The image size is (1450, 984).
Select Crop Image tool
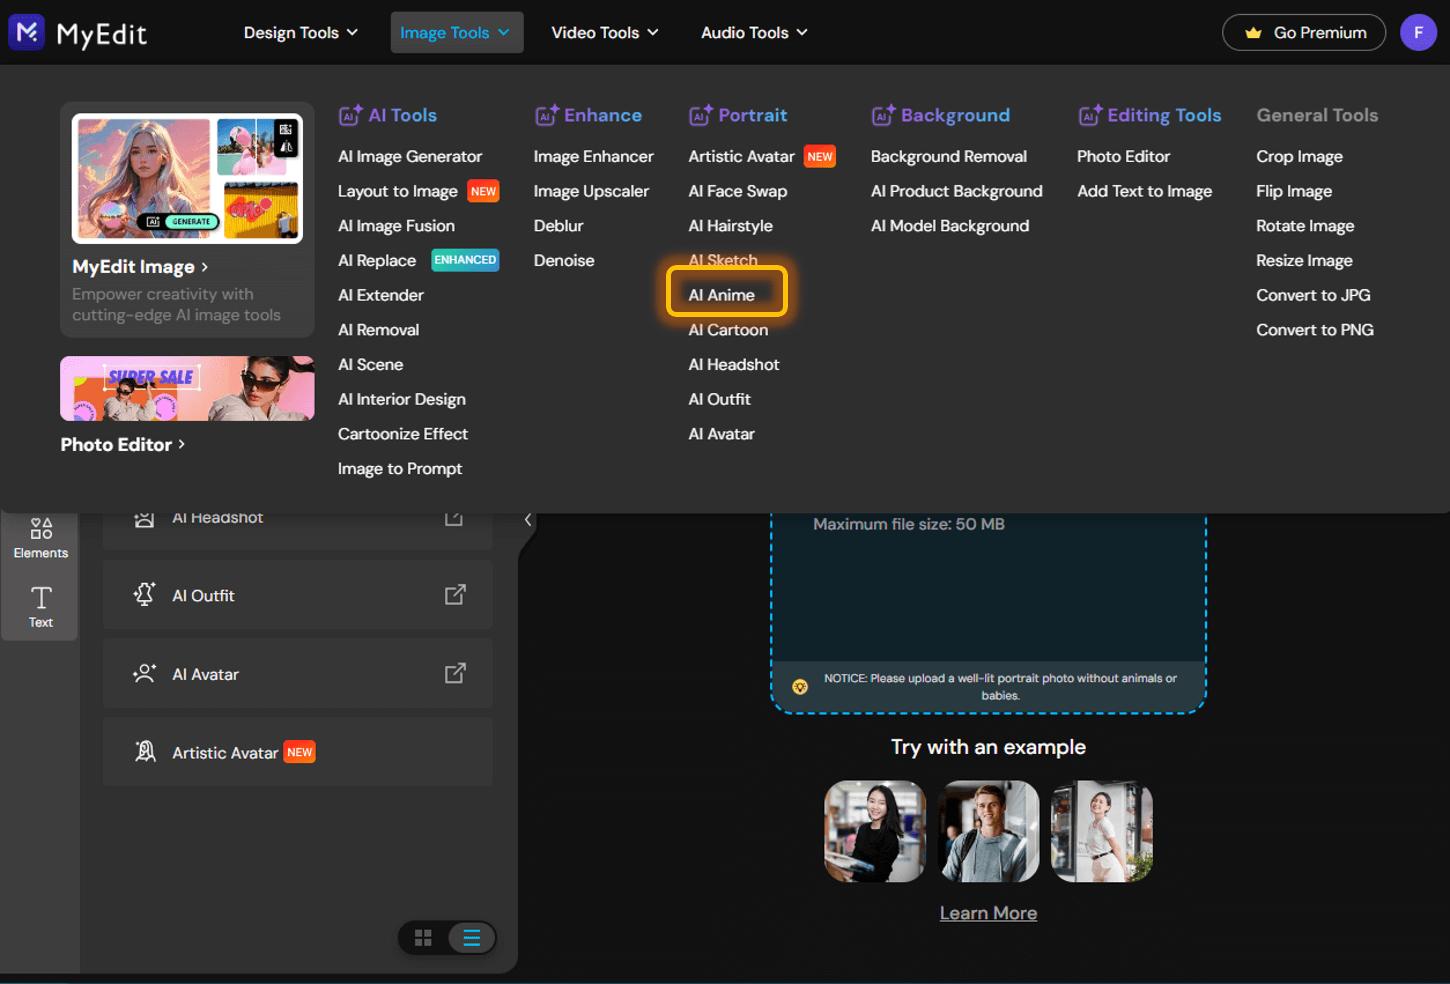coord(1300,157)
